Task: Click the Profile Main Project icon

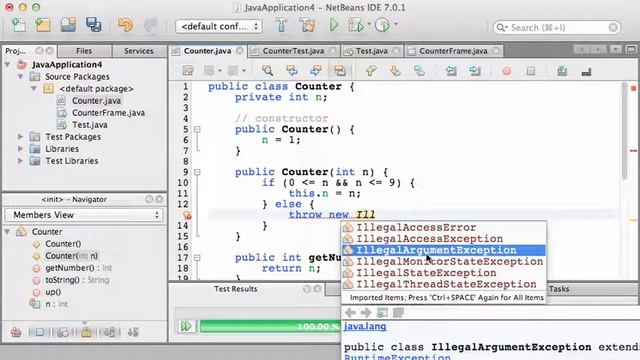Action: click(382, 25)
